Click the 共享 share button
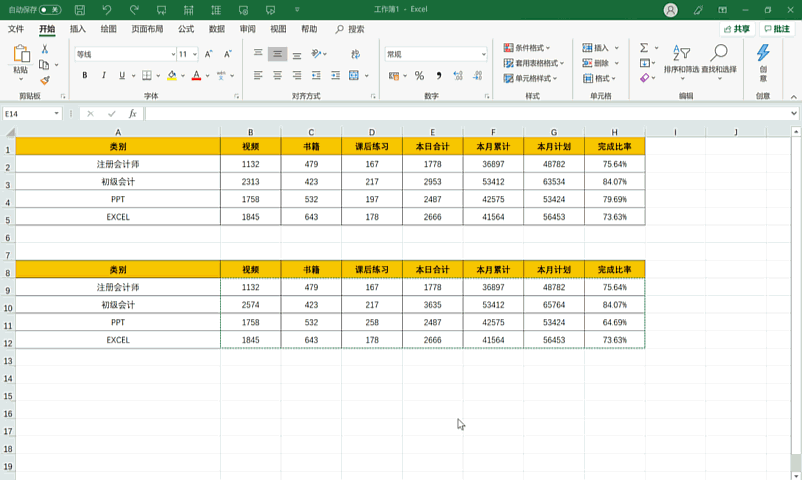 (737, 29)
